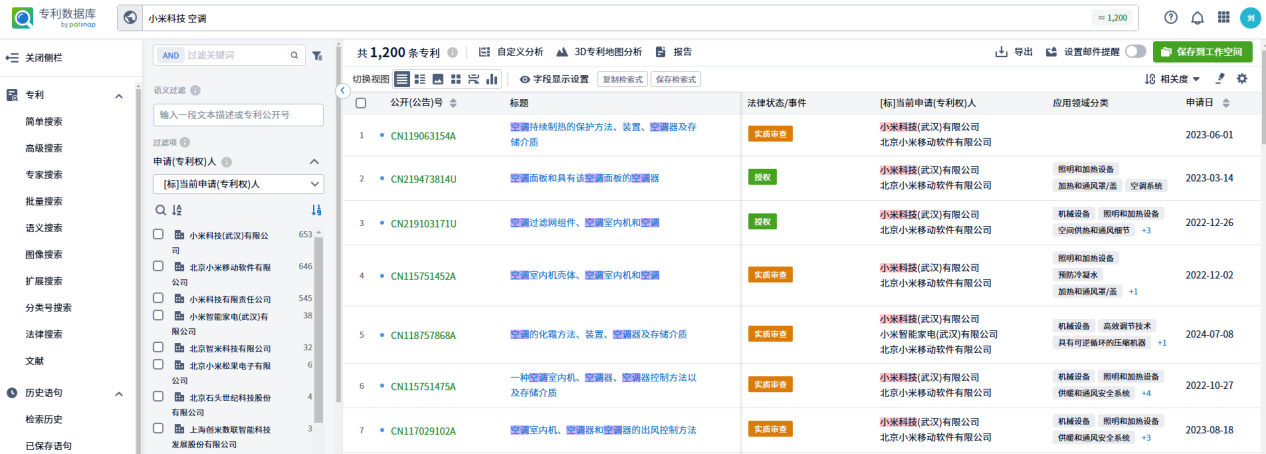Switch to the chart view icon
Image resolution: width=1266 pixels, height=454 pixels.
(492, 79)
